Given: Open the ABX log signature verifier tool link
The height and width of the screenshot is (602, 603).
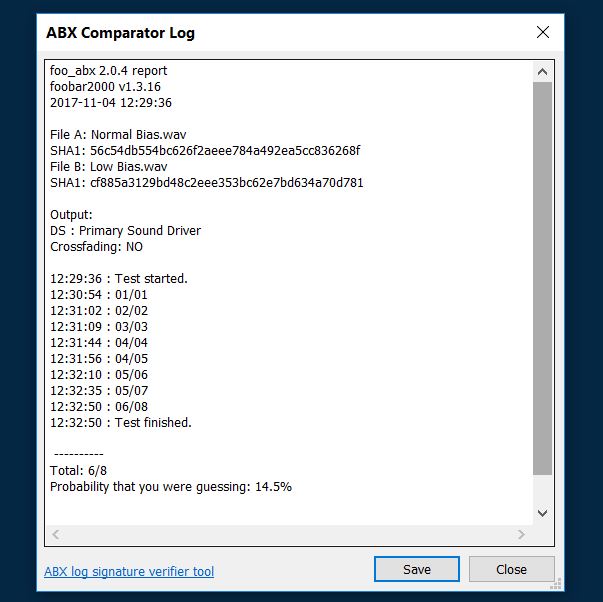Looking at the screenshot, I should click(x=129, y=571).
